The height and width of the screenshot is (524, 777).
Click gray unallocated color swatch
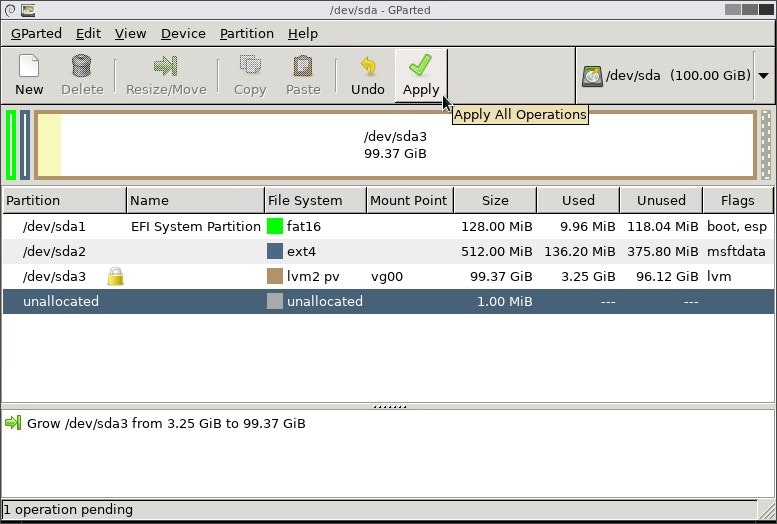pos(275,301)
